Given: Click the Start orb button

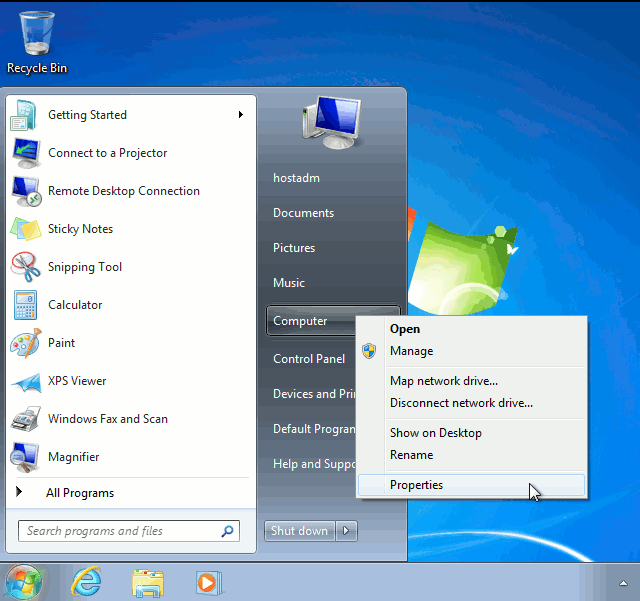Looking at the screenshot, I should (24, 581).
